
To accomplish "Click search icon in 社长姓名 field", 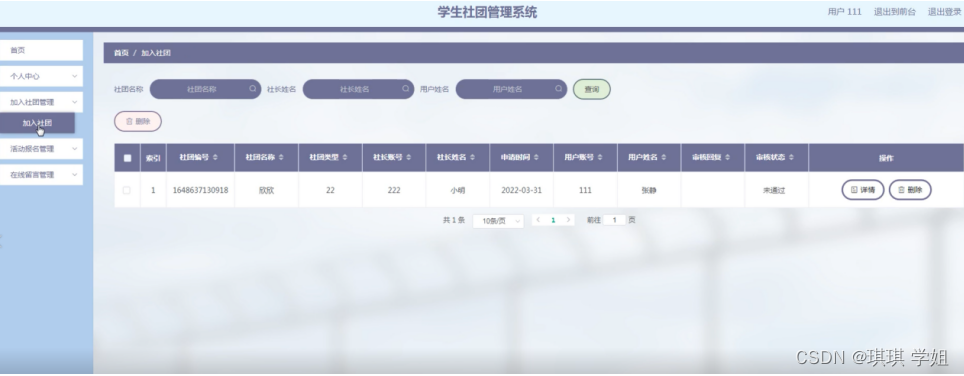I will pyautogui.click(x=406, y=88).
